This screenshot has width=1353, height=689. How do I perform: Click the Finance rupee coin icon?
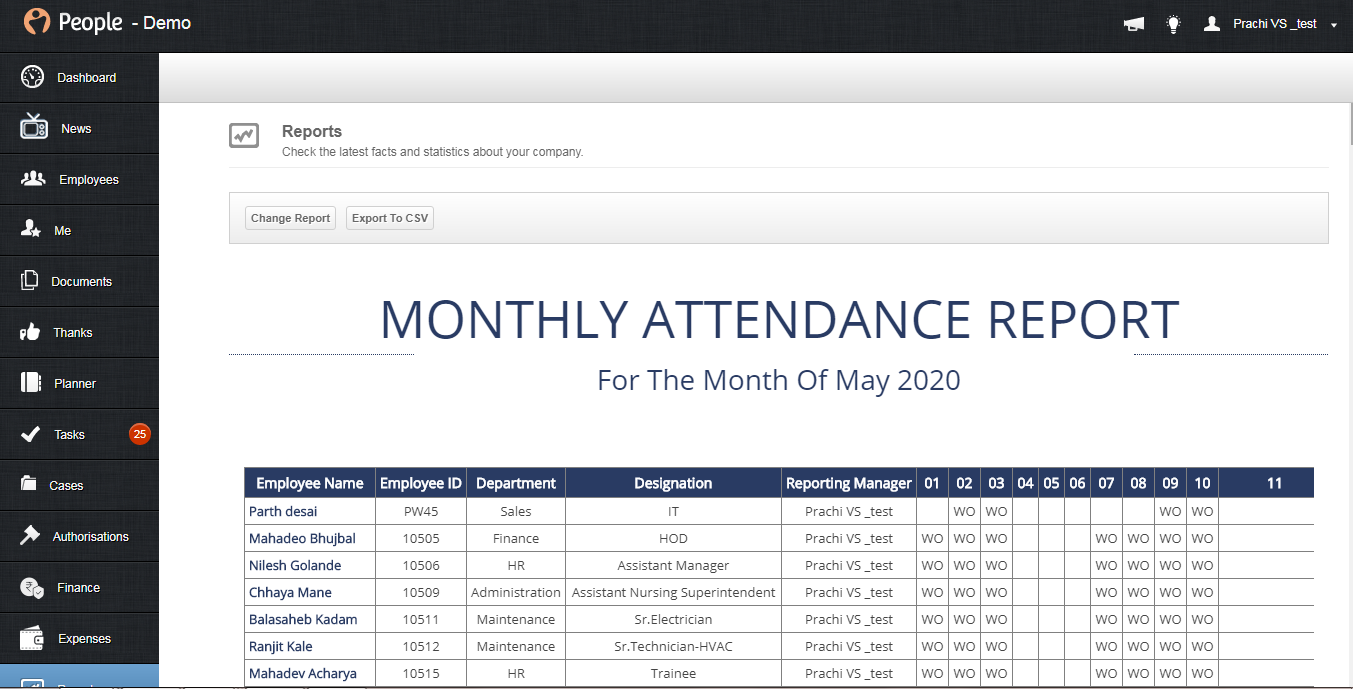[32, 587]
